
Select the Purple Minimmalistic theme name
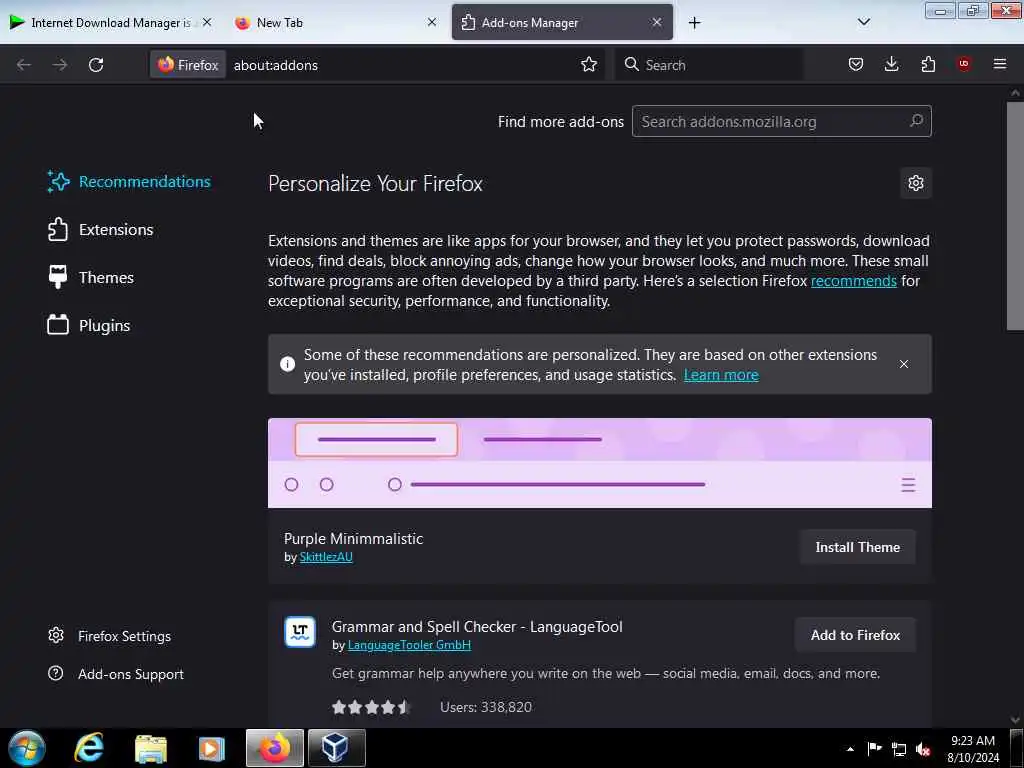(x=353, y=539)
